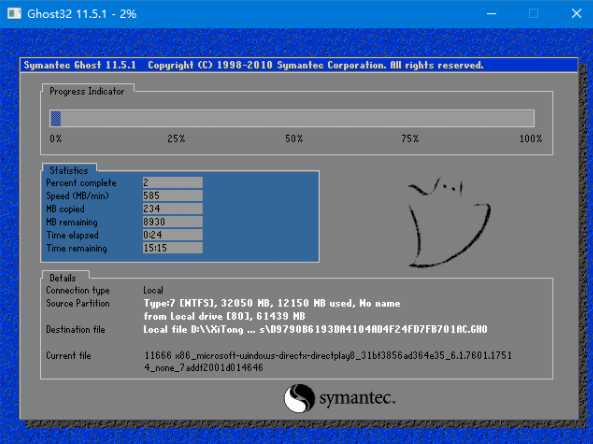Click the 0% progress scale marker

pos(56,139)
